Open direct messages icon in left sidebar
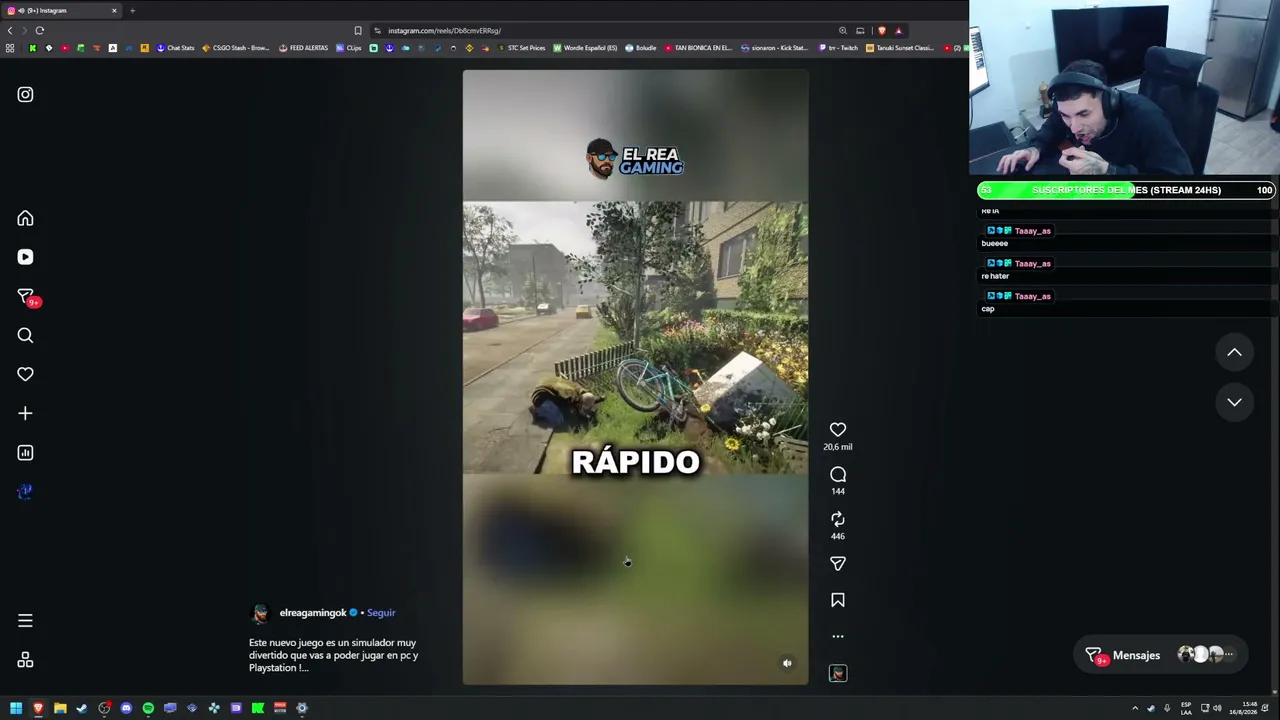 tap(26, 296)
